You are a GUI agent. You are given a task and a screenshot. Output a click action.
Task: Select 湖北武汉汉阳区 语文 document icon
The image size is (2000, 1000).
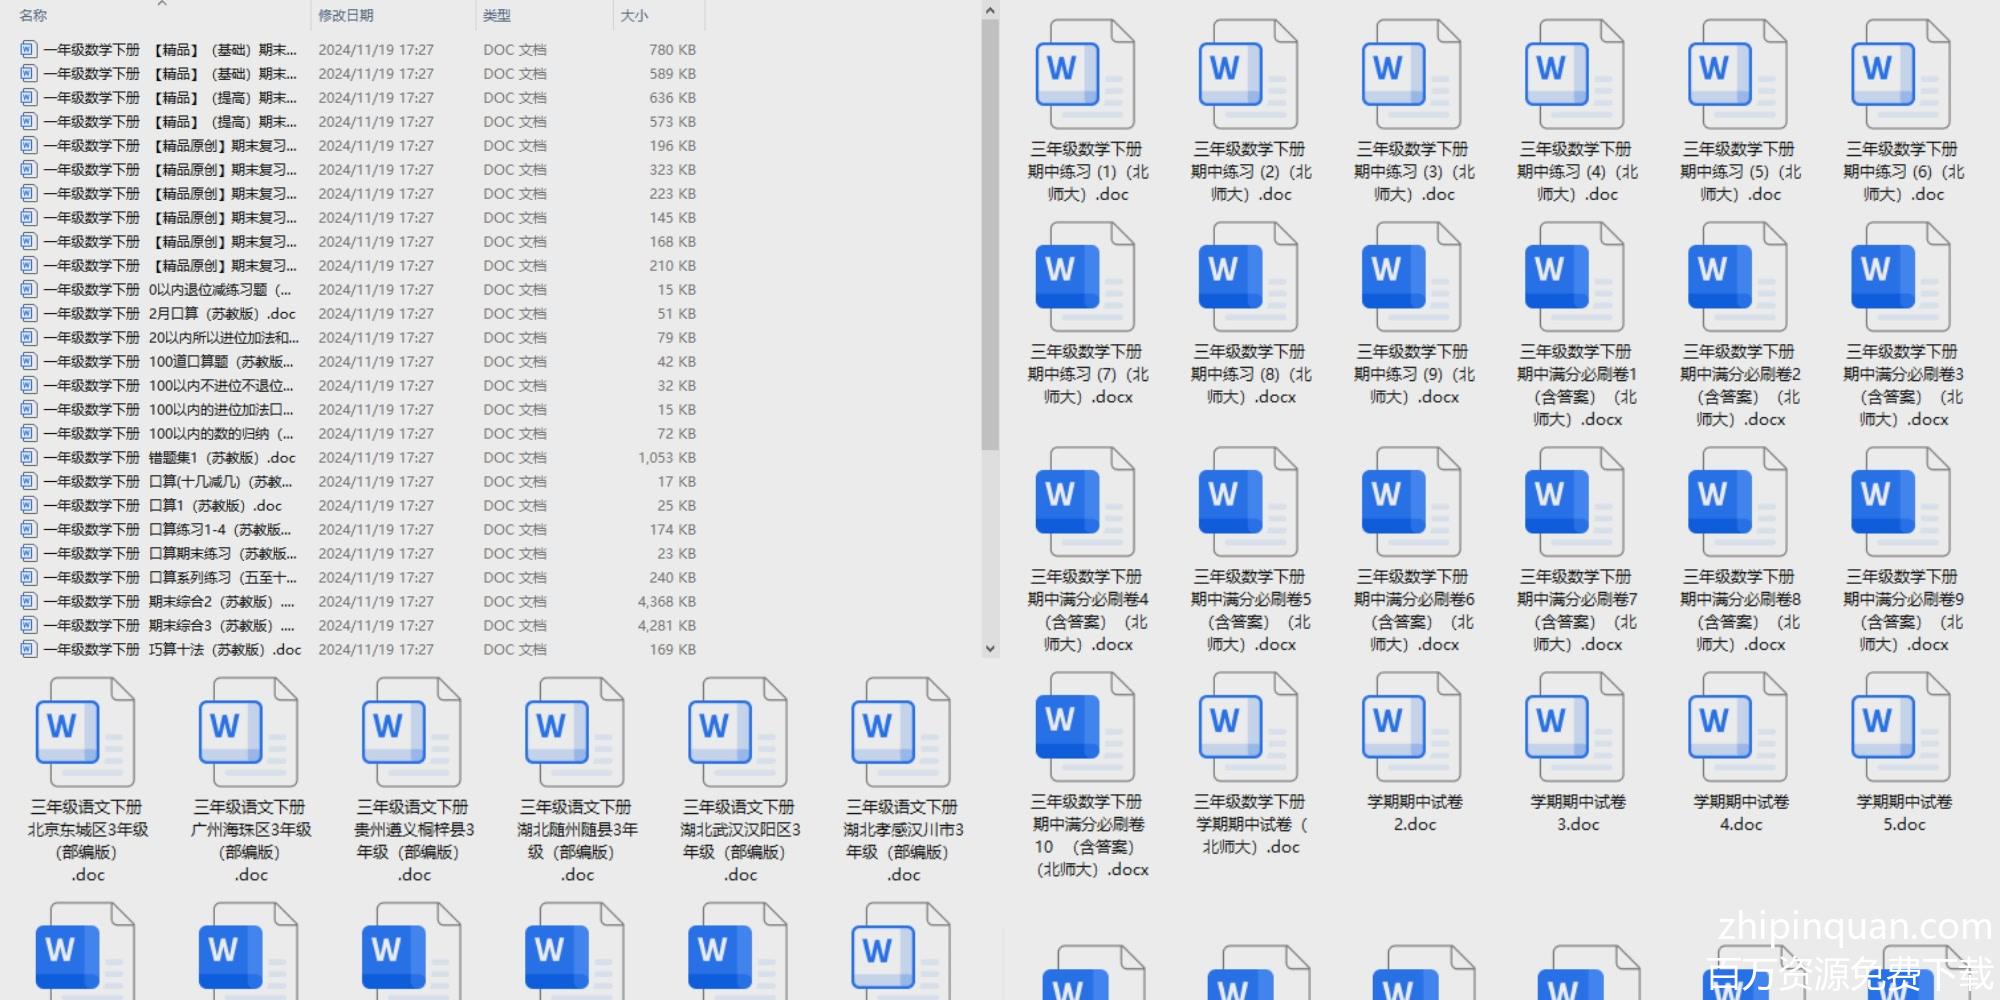(738, 733)
